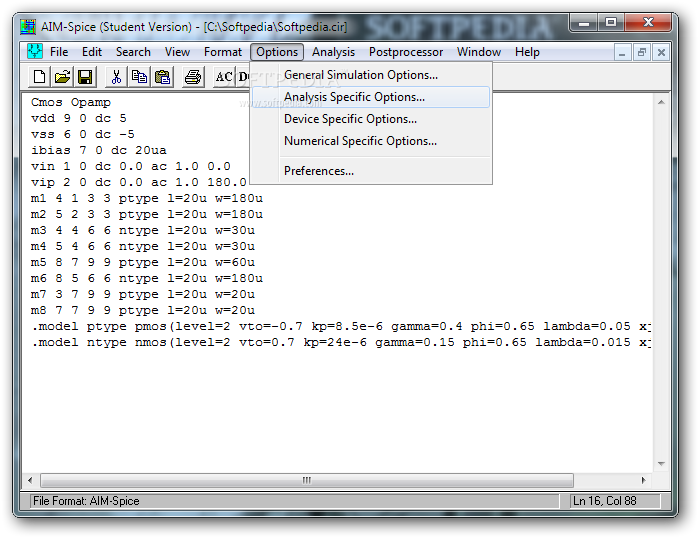Open the Analysis menu
Screen dimensions: 699x538
(x=333, y=52)
